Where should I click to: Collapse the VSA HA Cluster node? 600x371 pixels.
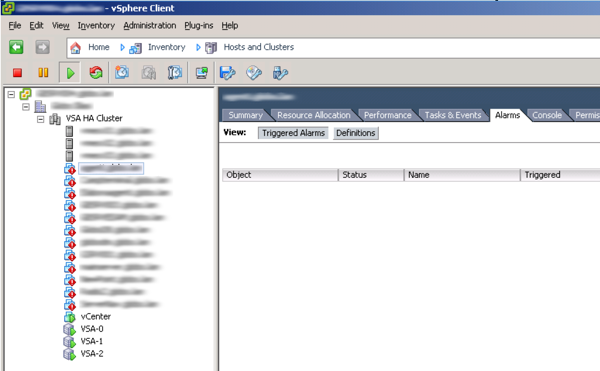(41, 119)
